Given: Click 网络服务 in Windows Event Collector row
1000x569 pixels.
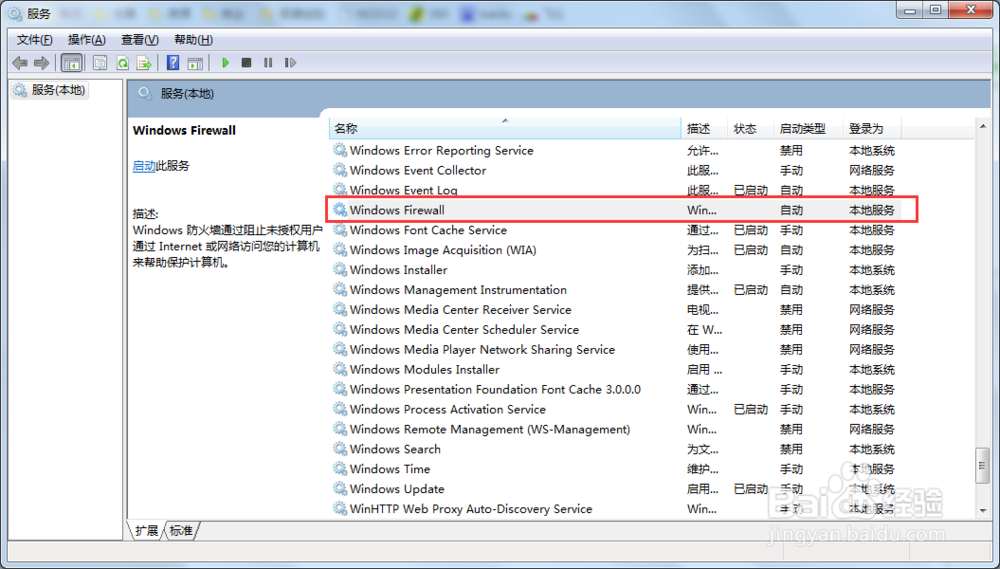Looking at the screenshot, I should [872, 170].
